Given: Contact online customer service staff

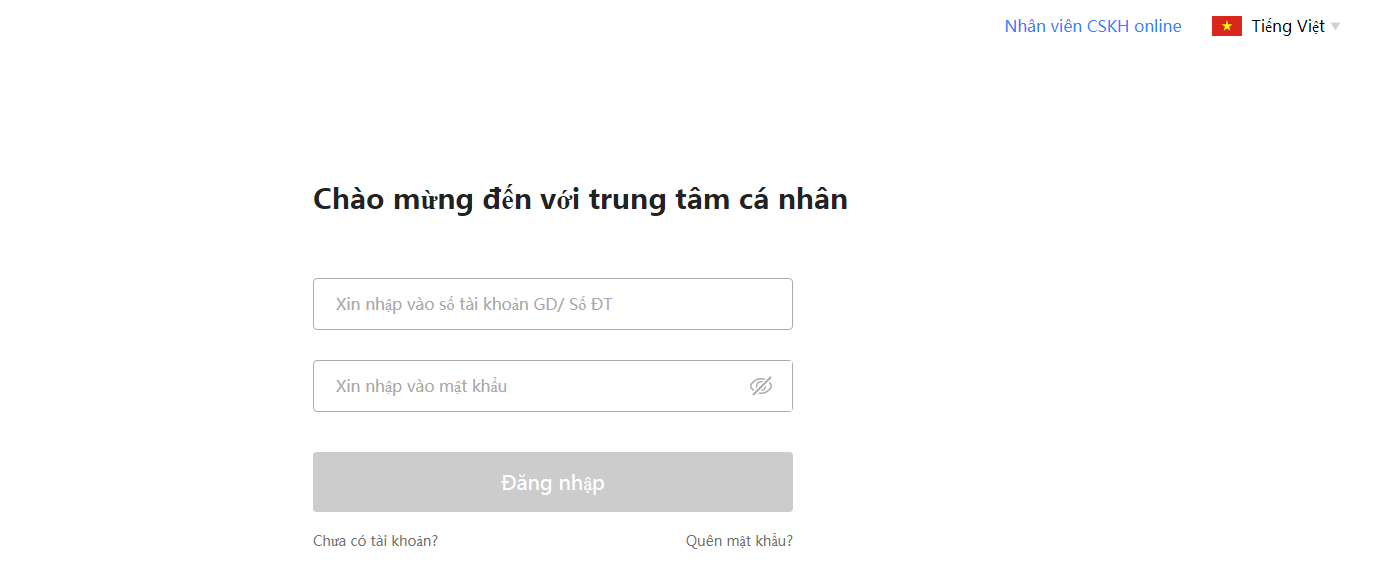Looking at the screenshot, I should (1093, 26).
